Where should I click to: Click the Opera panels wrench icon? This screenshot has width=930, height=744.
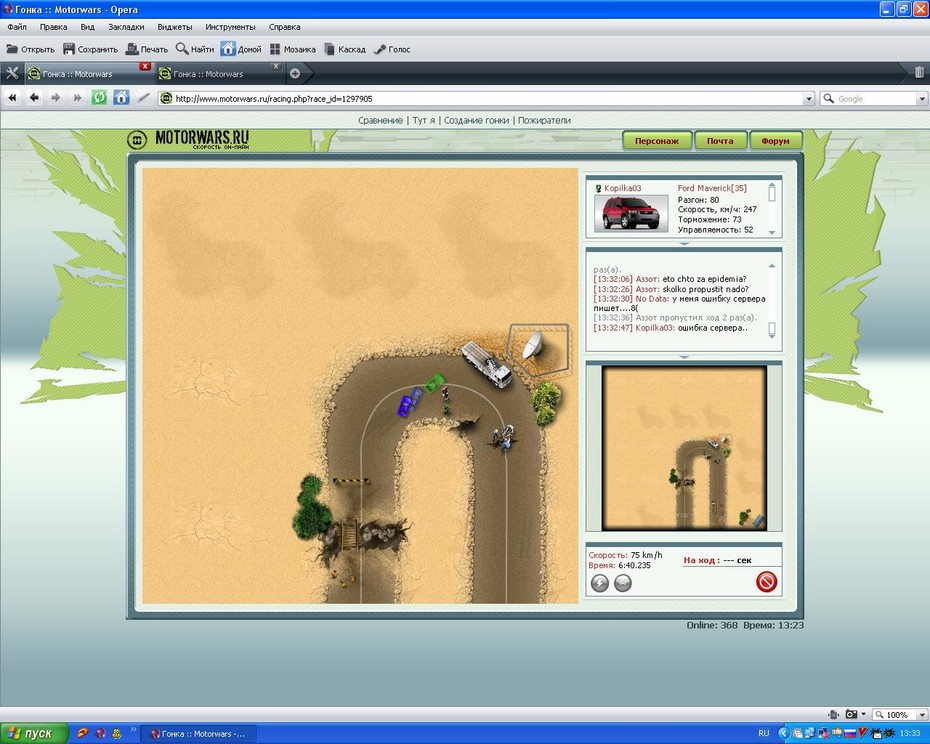11,74
